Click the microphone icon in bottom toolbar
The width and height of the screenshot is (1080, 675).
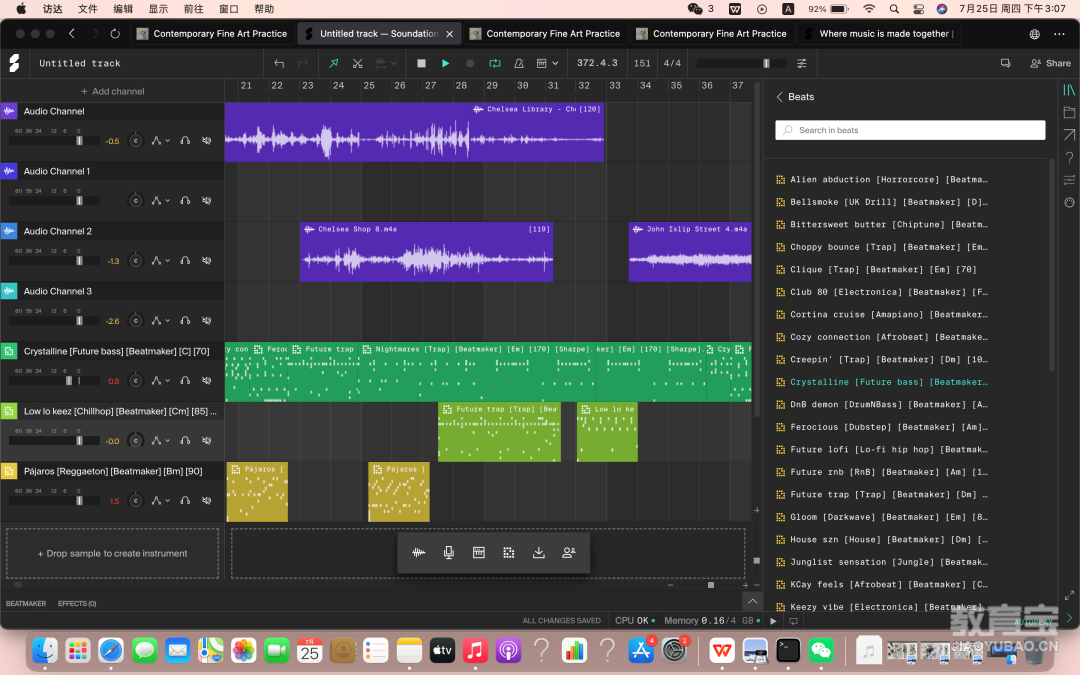(x=448, y=552)
